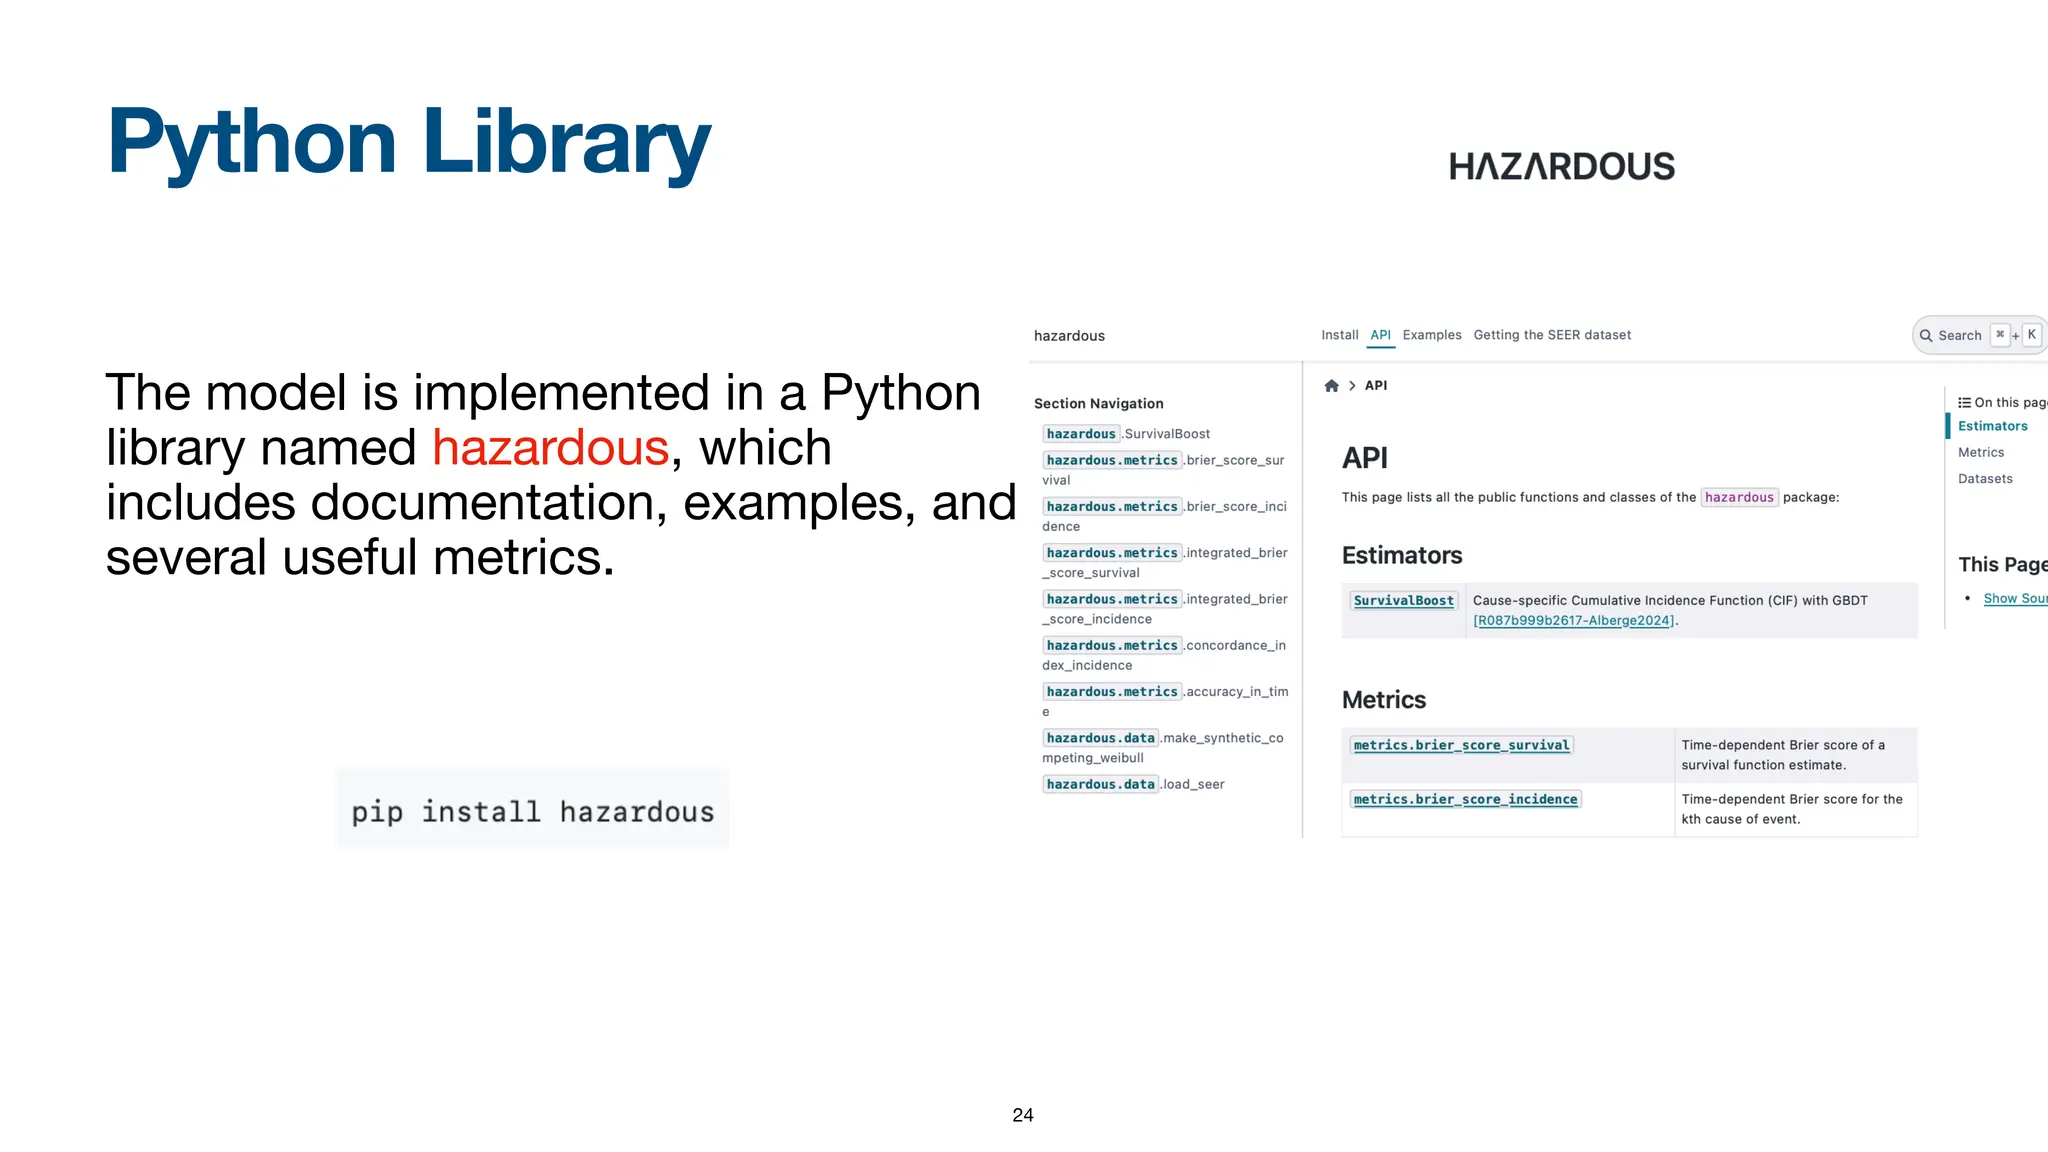Click the API breadcrumb label

(x=1376, y=386)
